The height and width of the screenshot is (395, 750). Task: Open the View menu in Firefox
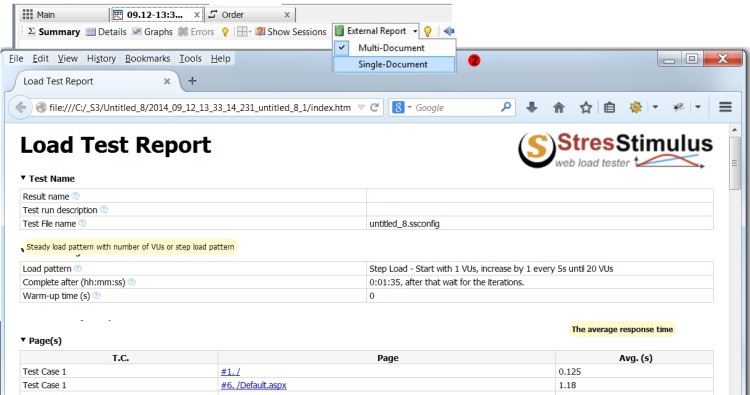point(67,58)
